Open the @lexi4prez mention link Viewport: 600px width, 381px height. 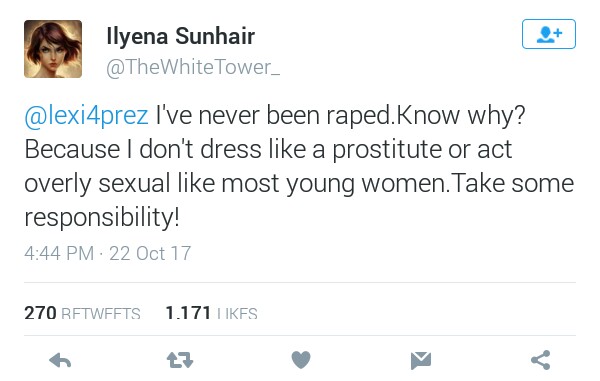[x=86, y=115]
